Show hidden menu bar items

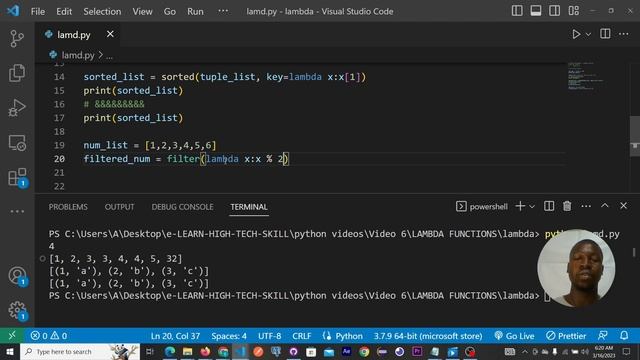coord(223,11)
